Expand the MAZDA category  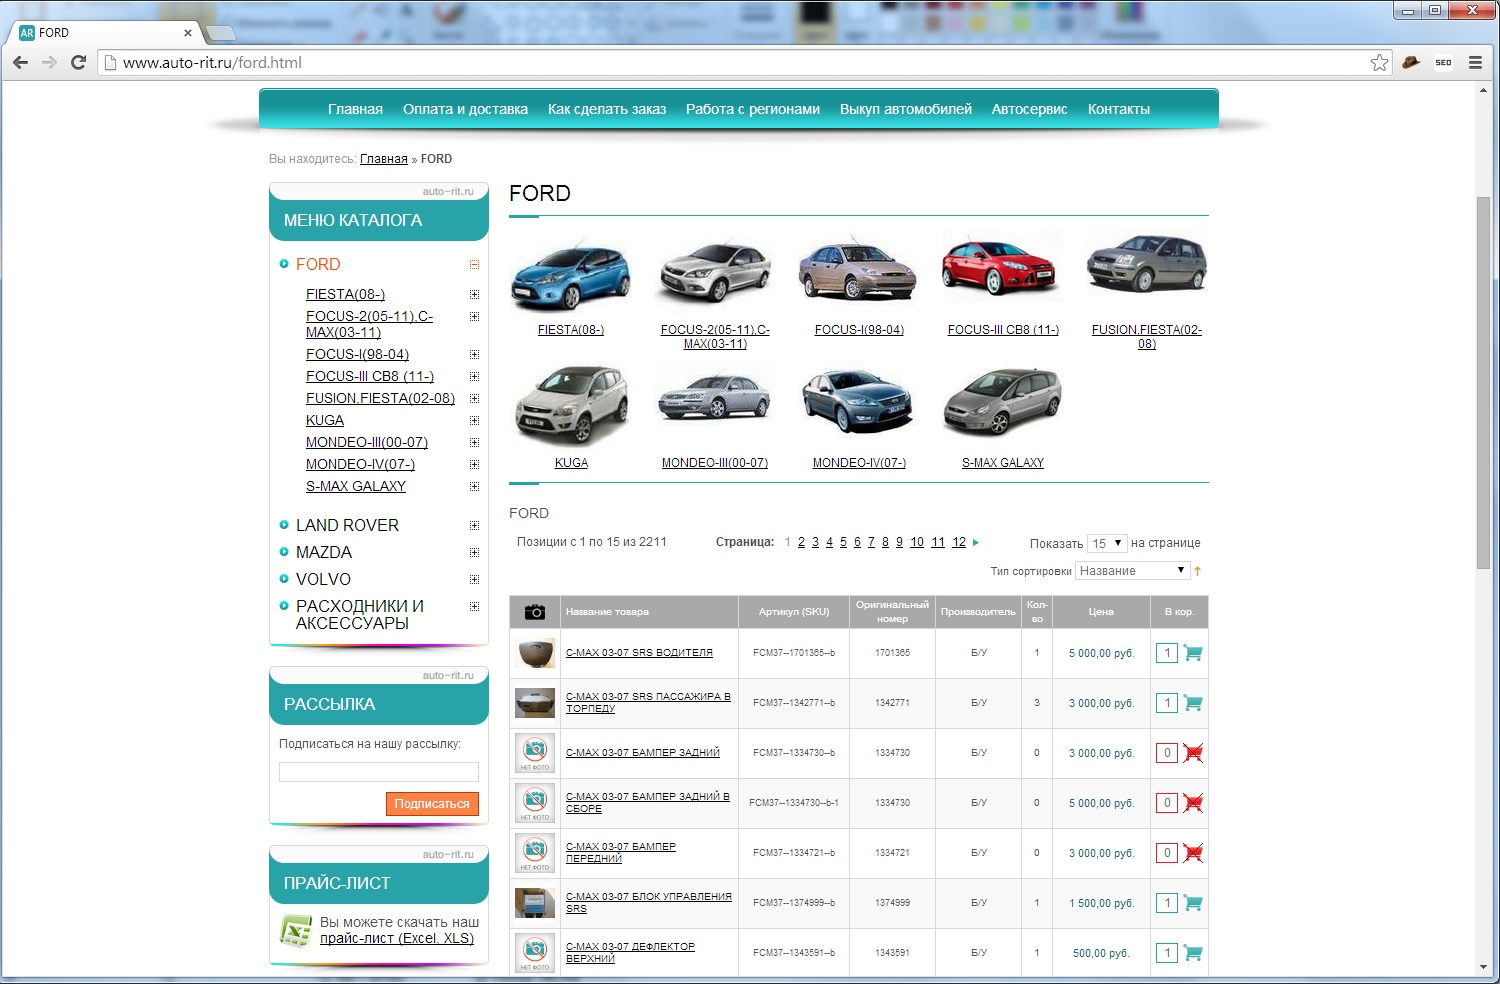pos(474,553)
